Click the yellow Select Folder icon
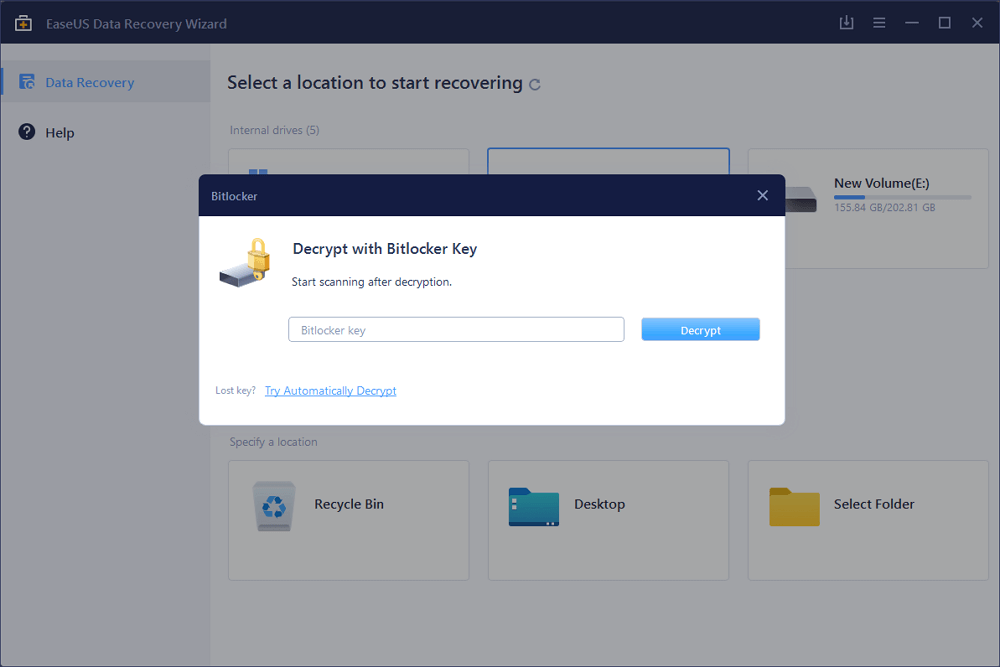Image resolution: width=1000 pixels, height=667 pixels. click(x=794, y=506)
